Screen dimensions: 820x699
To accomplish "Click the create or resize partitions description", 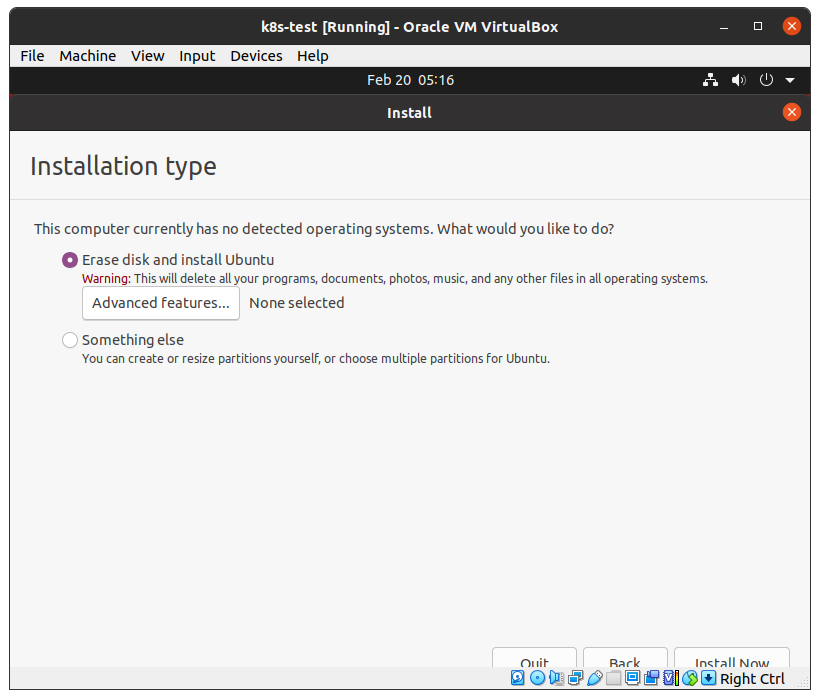I will [316, 359].
